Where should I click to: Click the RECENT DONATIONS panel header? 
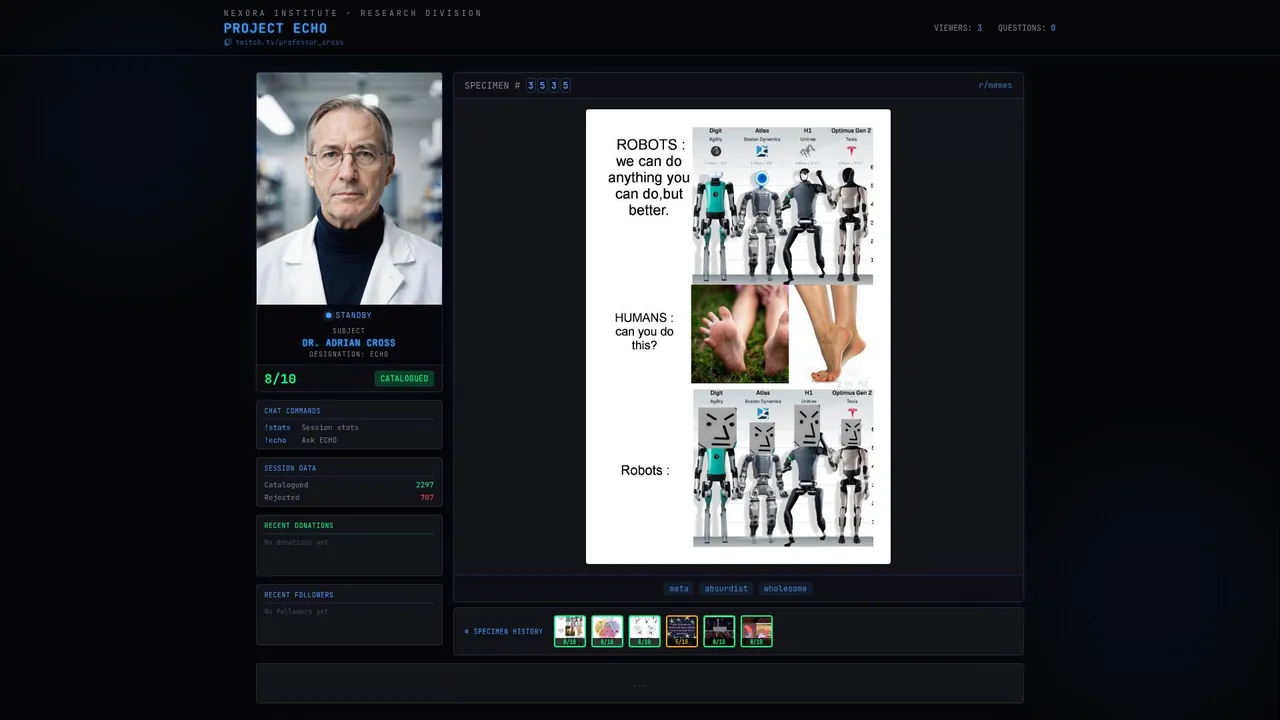[x=299, y=526]
